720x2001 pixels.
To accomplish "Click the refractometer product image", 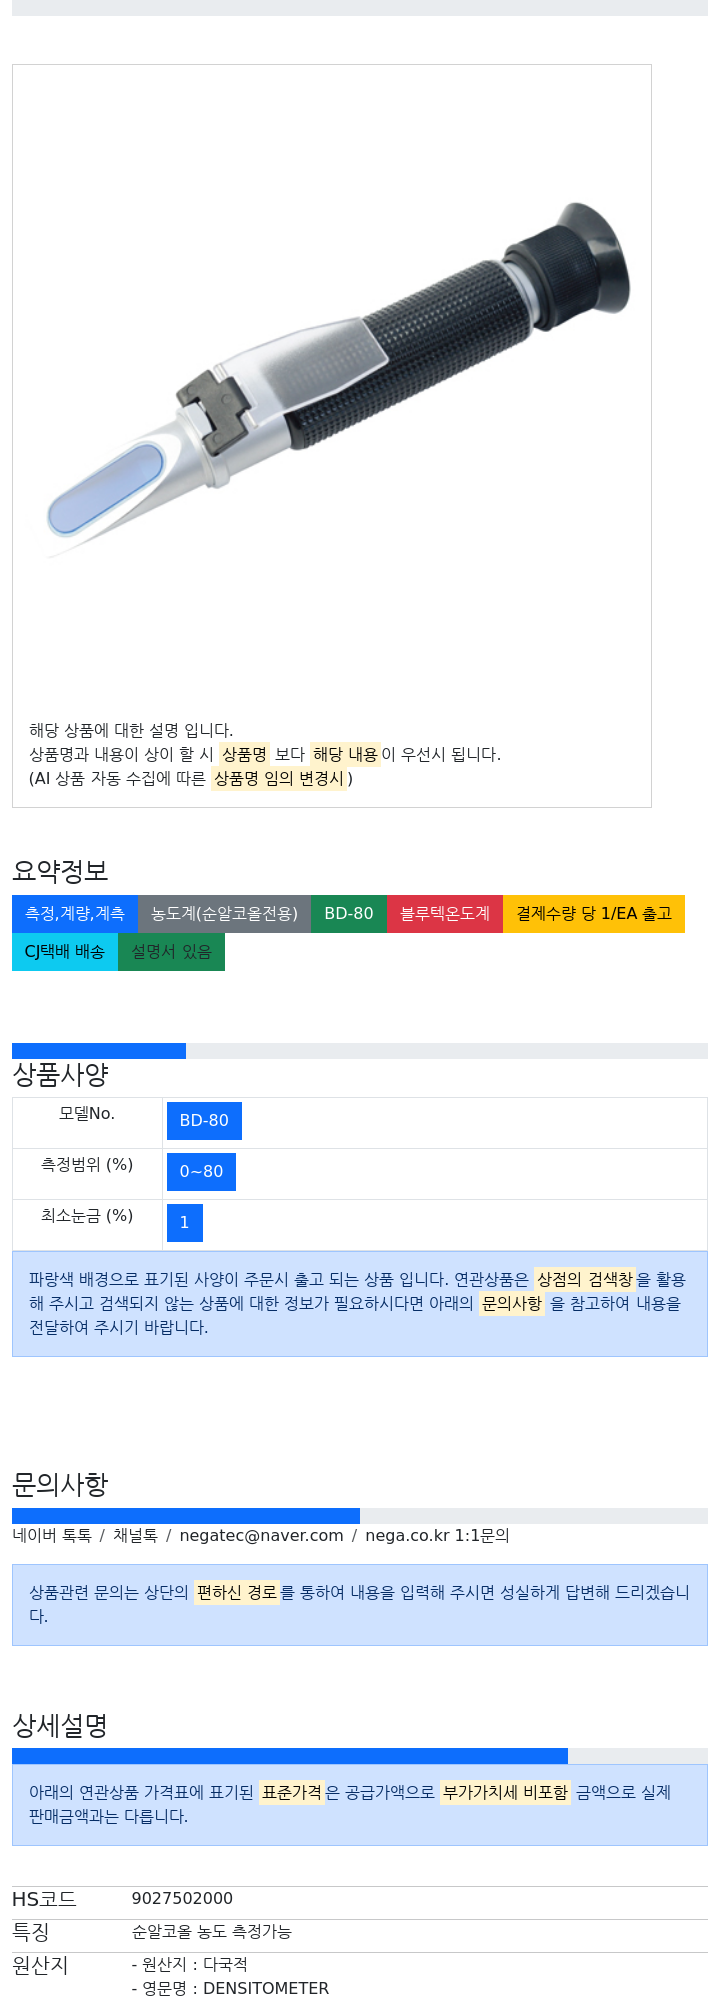I will pos(340,380).
